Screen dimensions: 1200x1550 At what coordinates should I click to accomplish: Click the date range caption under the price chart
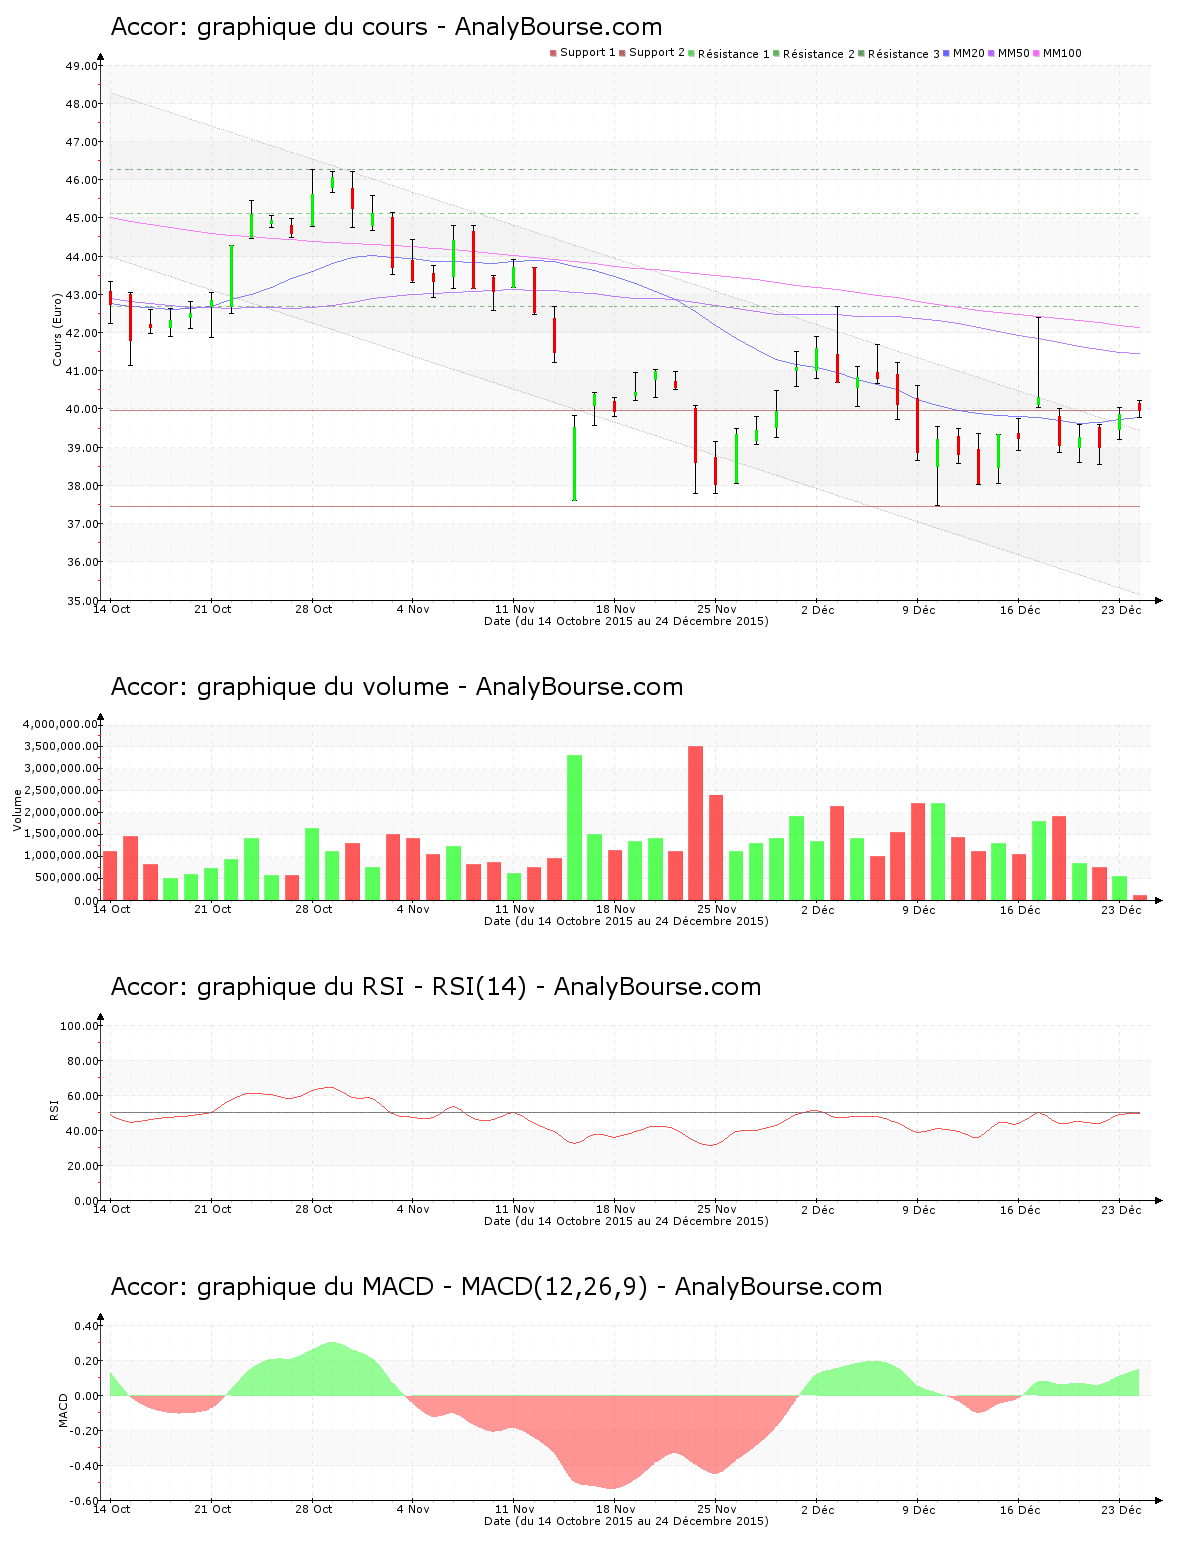pos(626,621)
